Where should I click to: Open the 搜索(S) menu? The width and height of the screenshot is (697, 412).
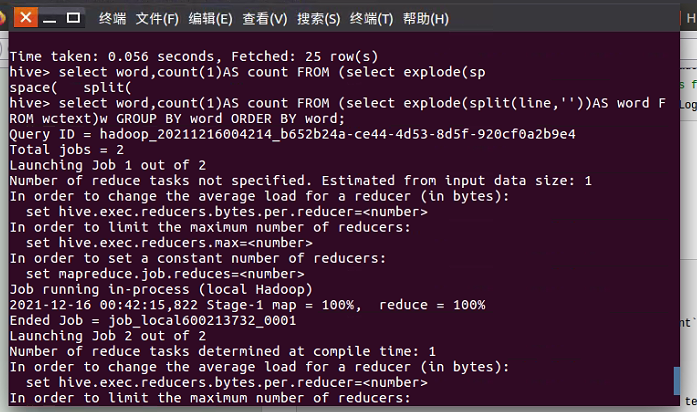tap(318, 19)
